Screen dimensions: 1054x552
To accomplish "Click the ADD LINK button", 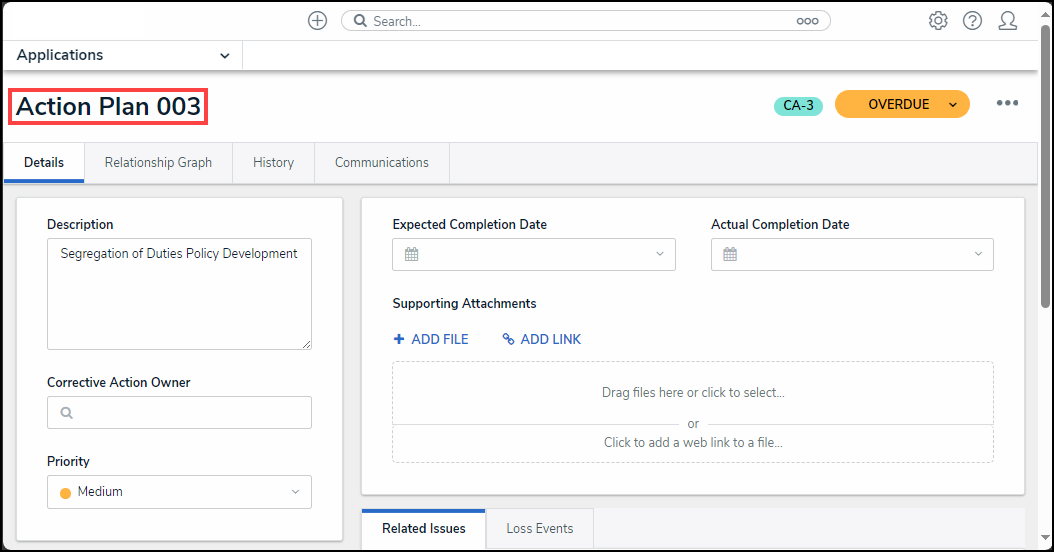I will click(542, 339).
